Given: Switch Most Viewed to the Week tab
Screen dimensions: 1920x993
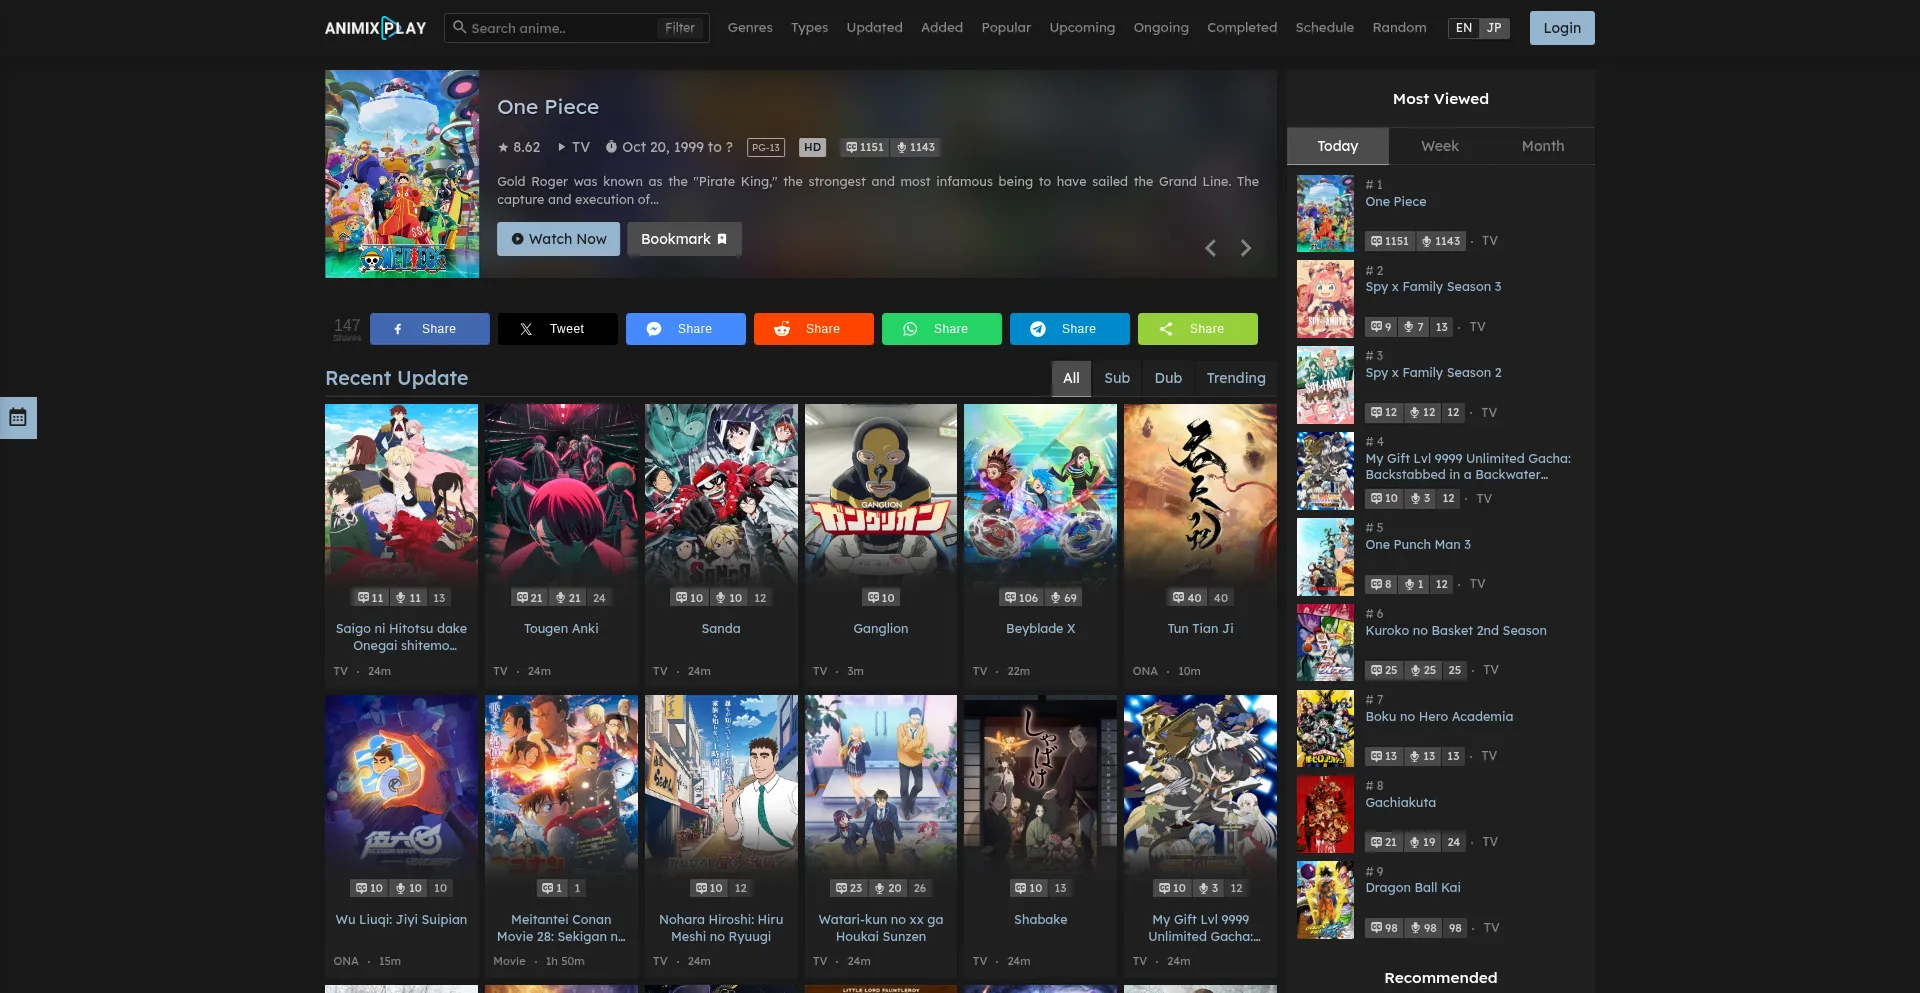Looking at the screenshot, I should 1440,145.
